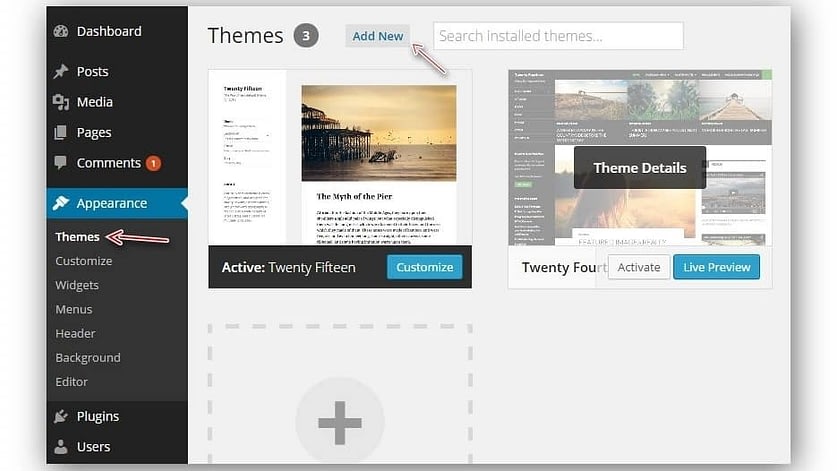Click the Dashboard gauge icon

[x=61, y=32]
